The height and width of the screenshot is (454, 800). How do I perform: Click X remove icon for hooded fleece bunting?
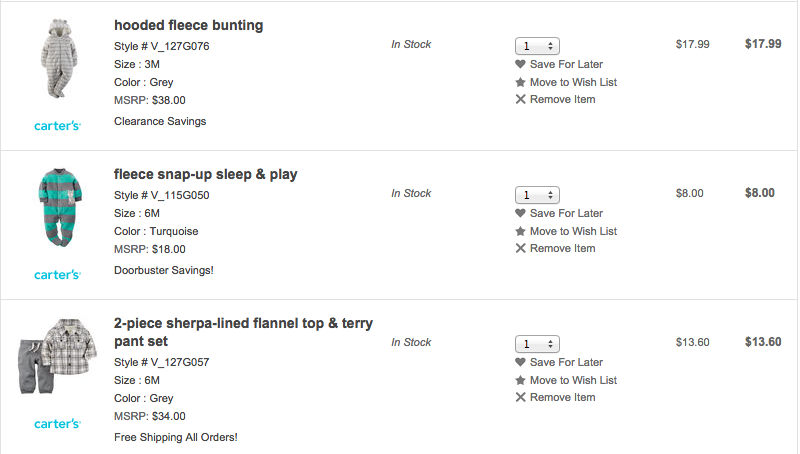pyautogui.click(x=520, y=99)
